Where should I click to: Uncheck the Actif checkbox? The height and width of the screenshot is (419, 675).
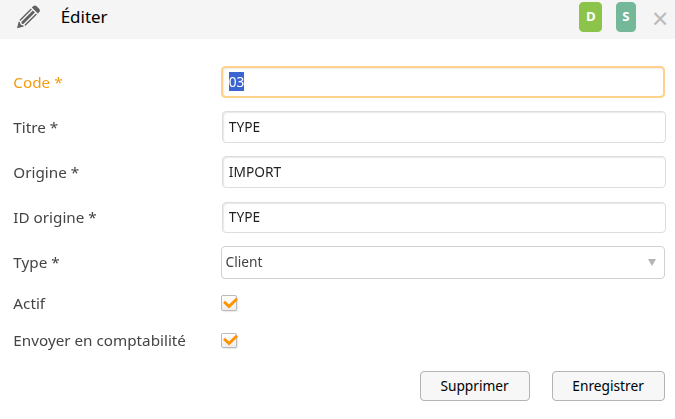pos(229,303)
